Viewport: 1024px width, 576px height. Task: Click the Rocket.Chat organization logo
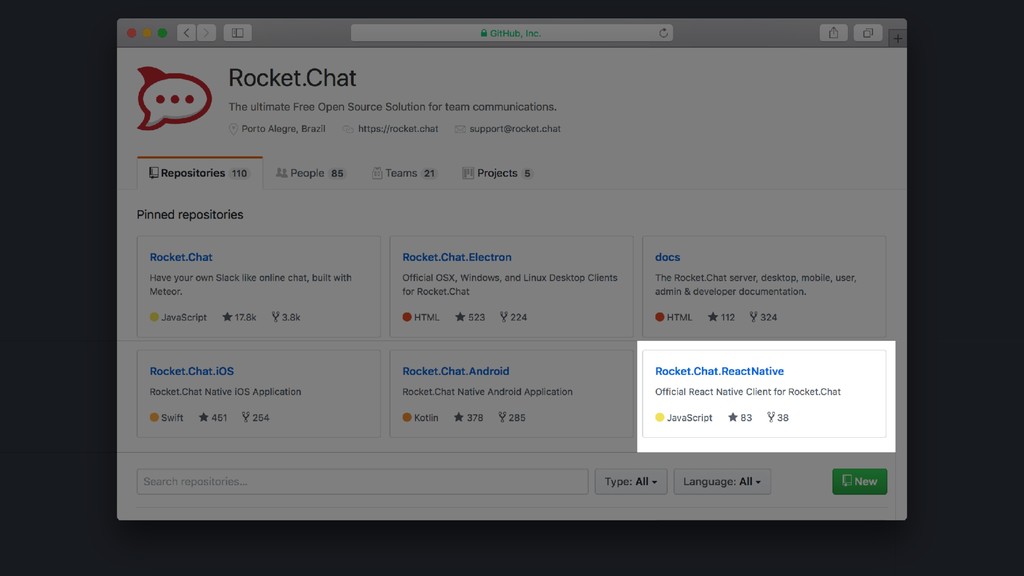[174, 98]
